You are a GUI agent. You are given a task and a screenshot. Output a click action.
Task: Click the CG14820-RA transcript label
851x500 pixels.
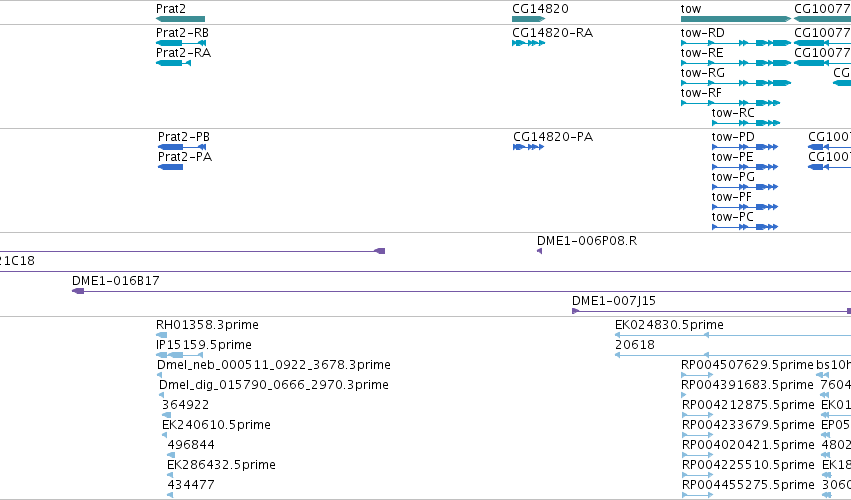pyautogui.click(x=552, y=33)
